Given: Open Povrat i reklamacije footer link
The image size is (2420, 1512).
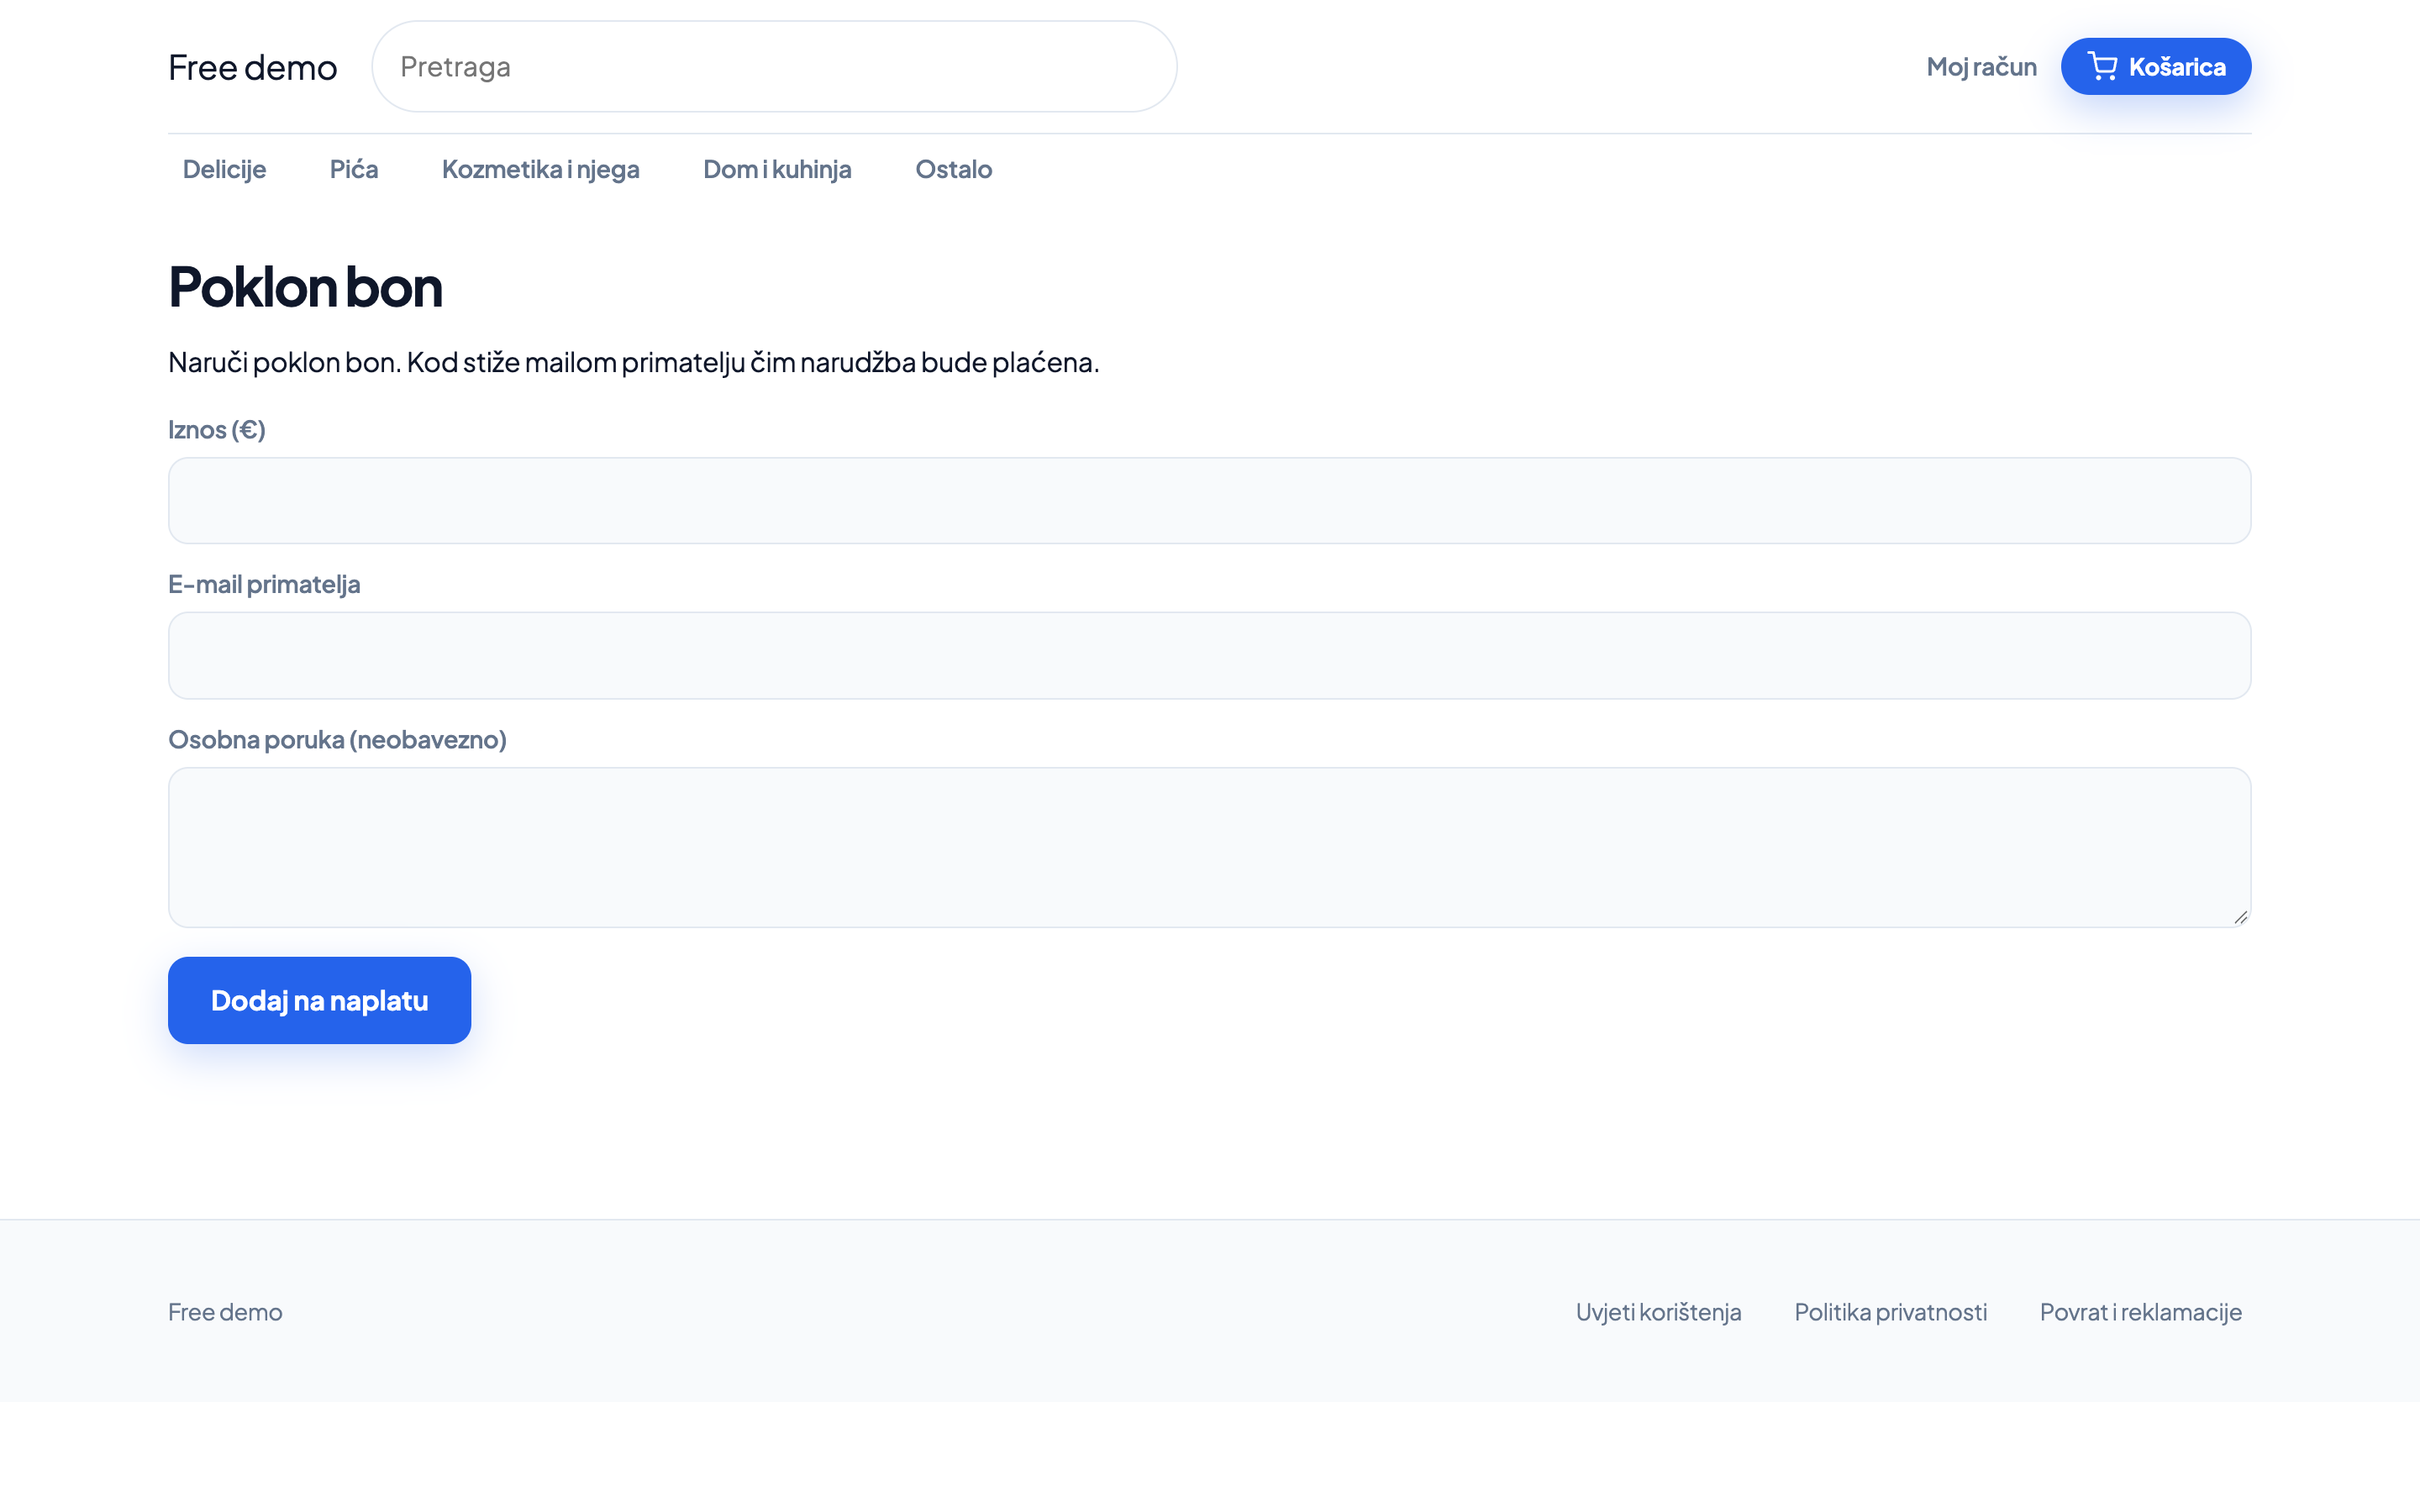Looking at the screenshot, I should 2140,1311.
